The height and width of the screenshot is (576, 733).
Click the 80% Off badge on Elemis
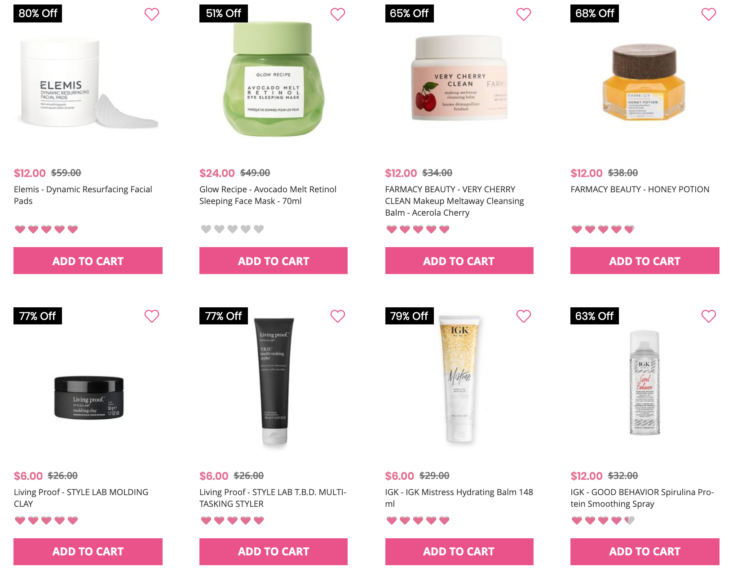(37, 13)
